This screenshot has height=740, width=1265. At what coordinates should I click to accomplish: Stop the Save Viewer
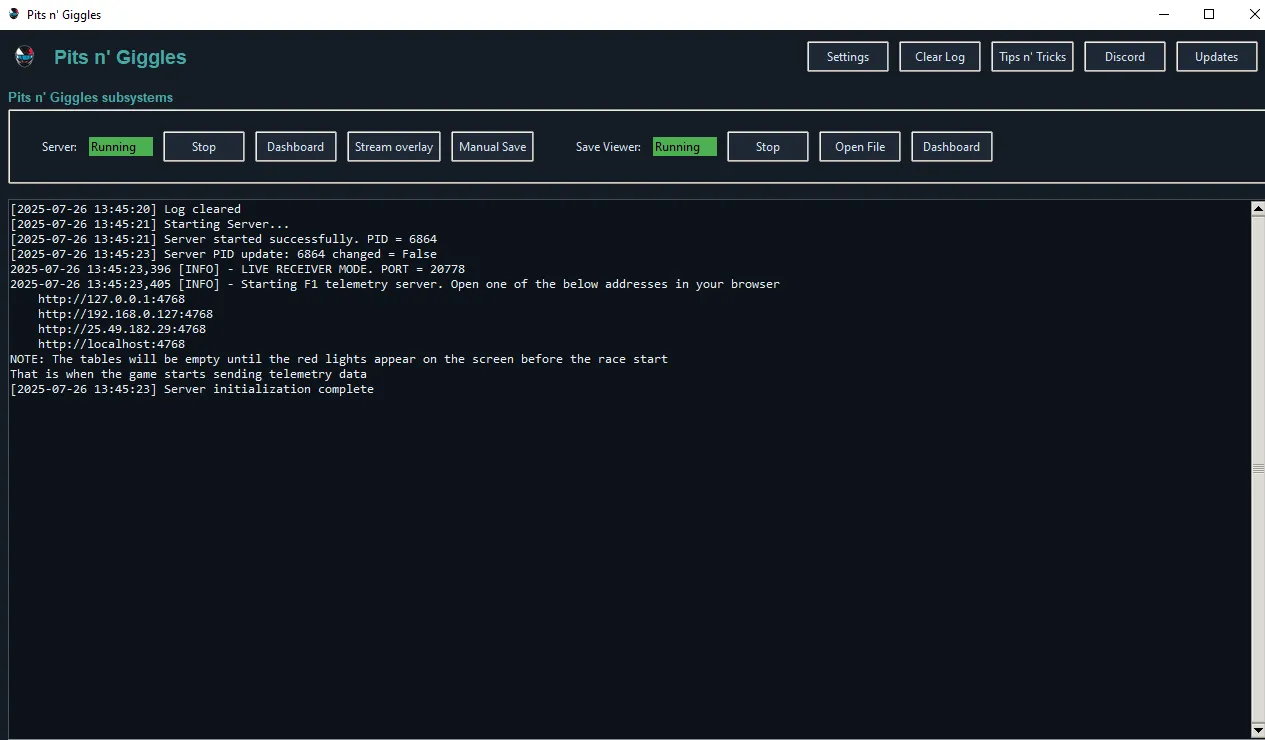pos(767,146)
